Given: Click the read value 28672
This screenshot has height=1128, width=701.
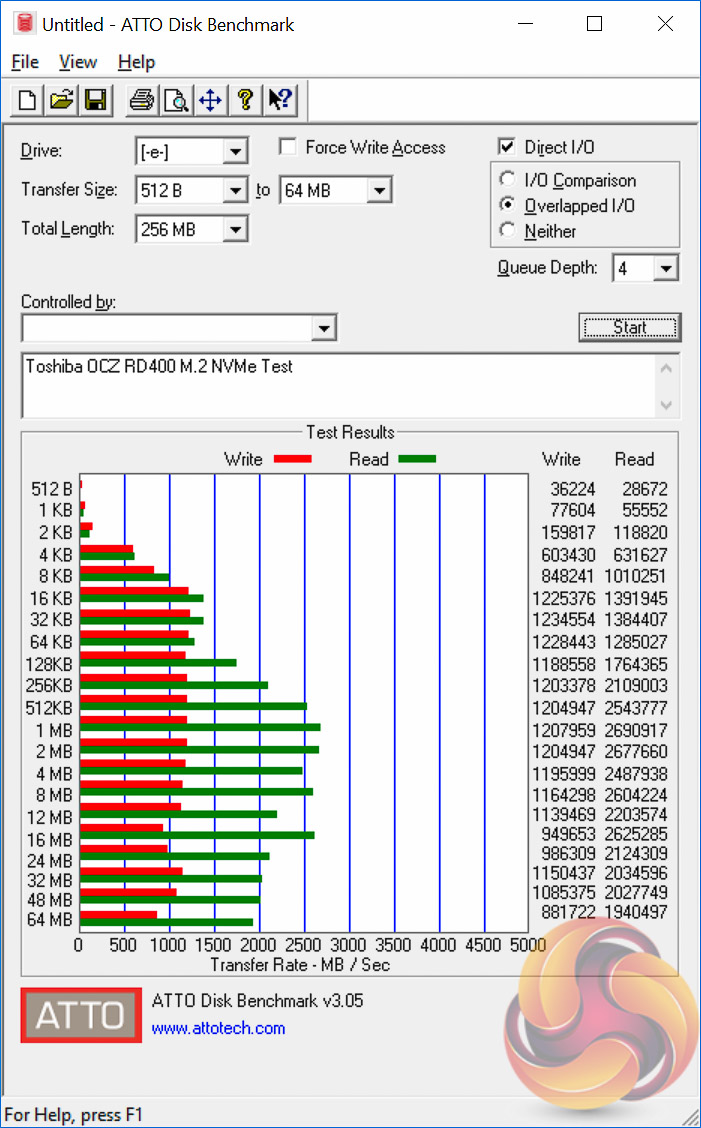Looking at the screenshot, I should (x=645, y=489).
